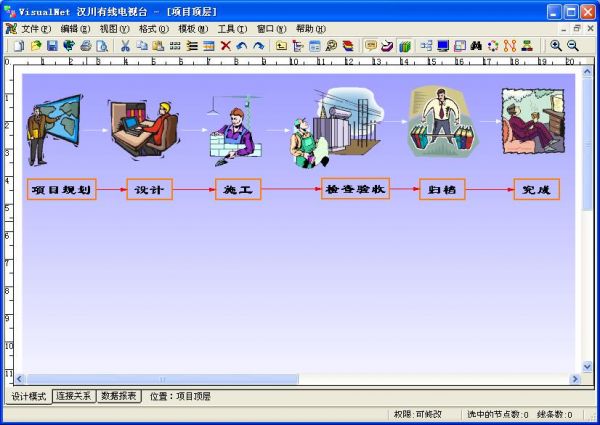Click the tree hierarchy icon in toolbar
The image size is (600, 425).
click(298, 46)
